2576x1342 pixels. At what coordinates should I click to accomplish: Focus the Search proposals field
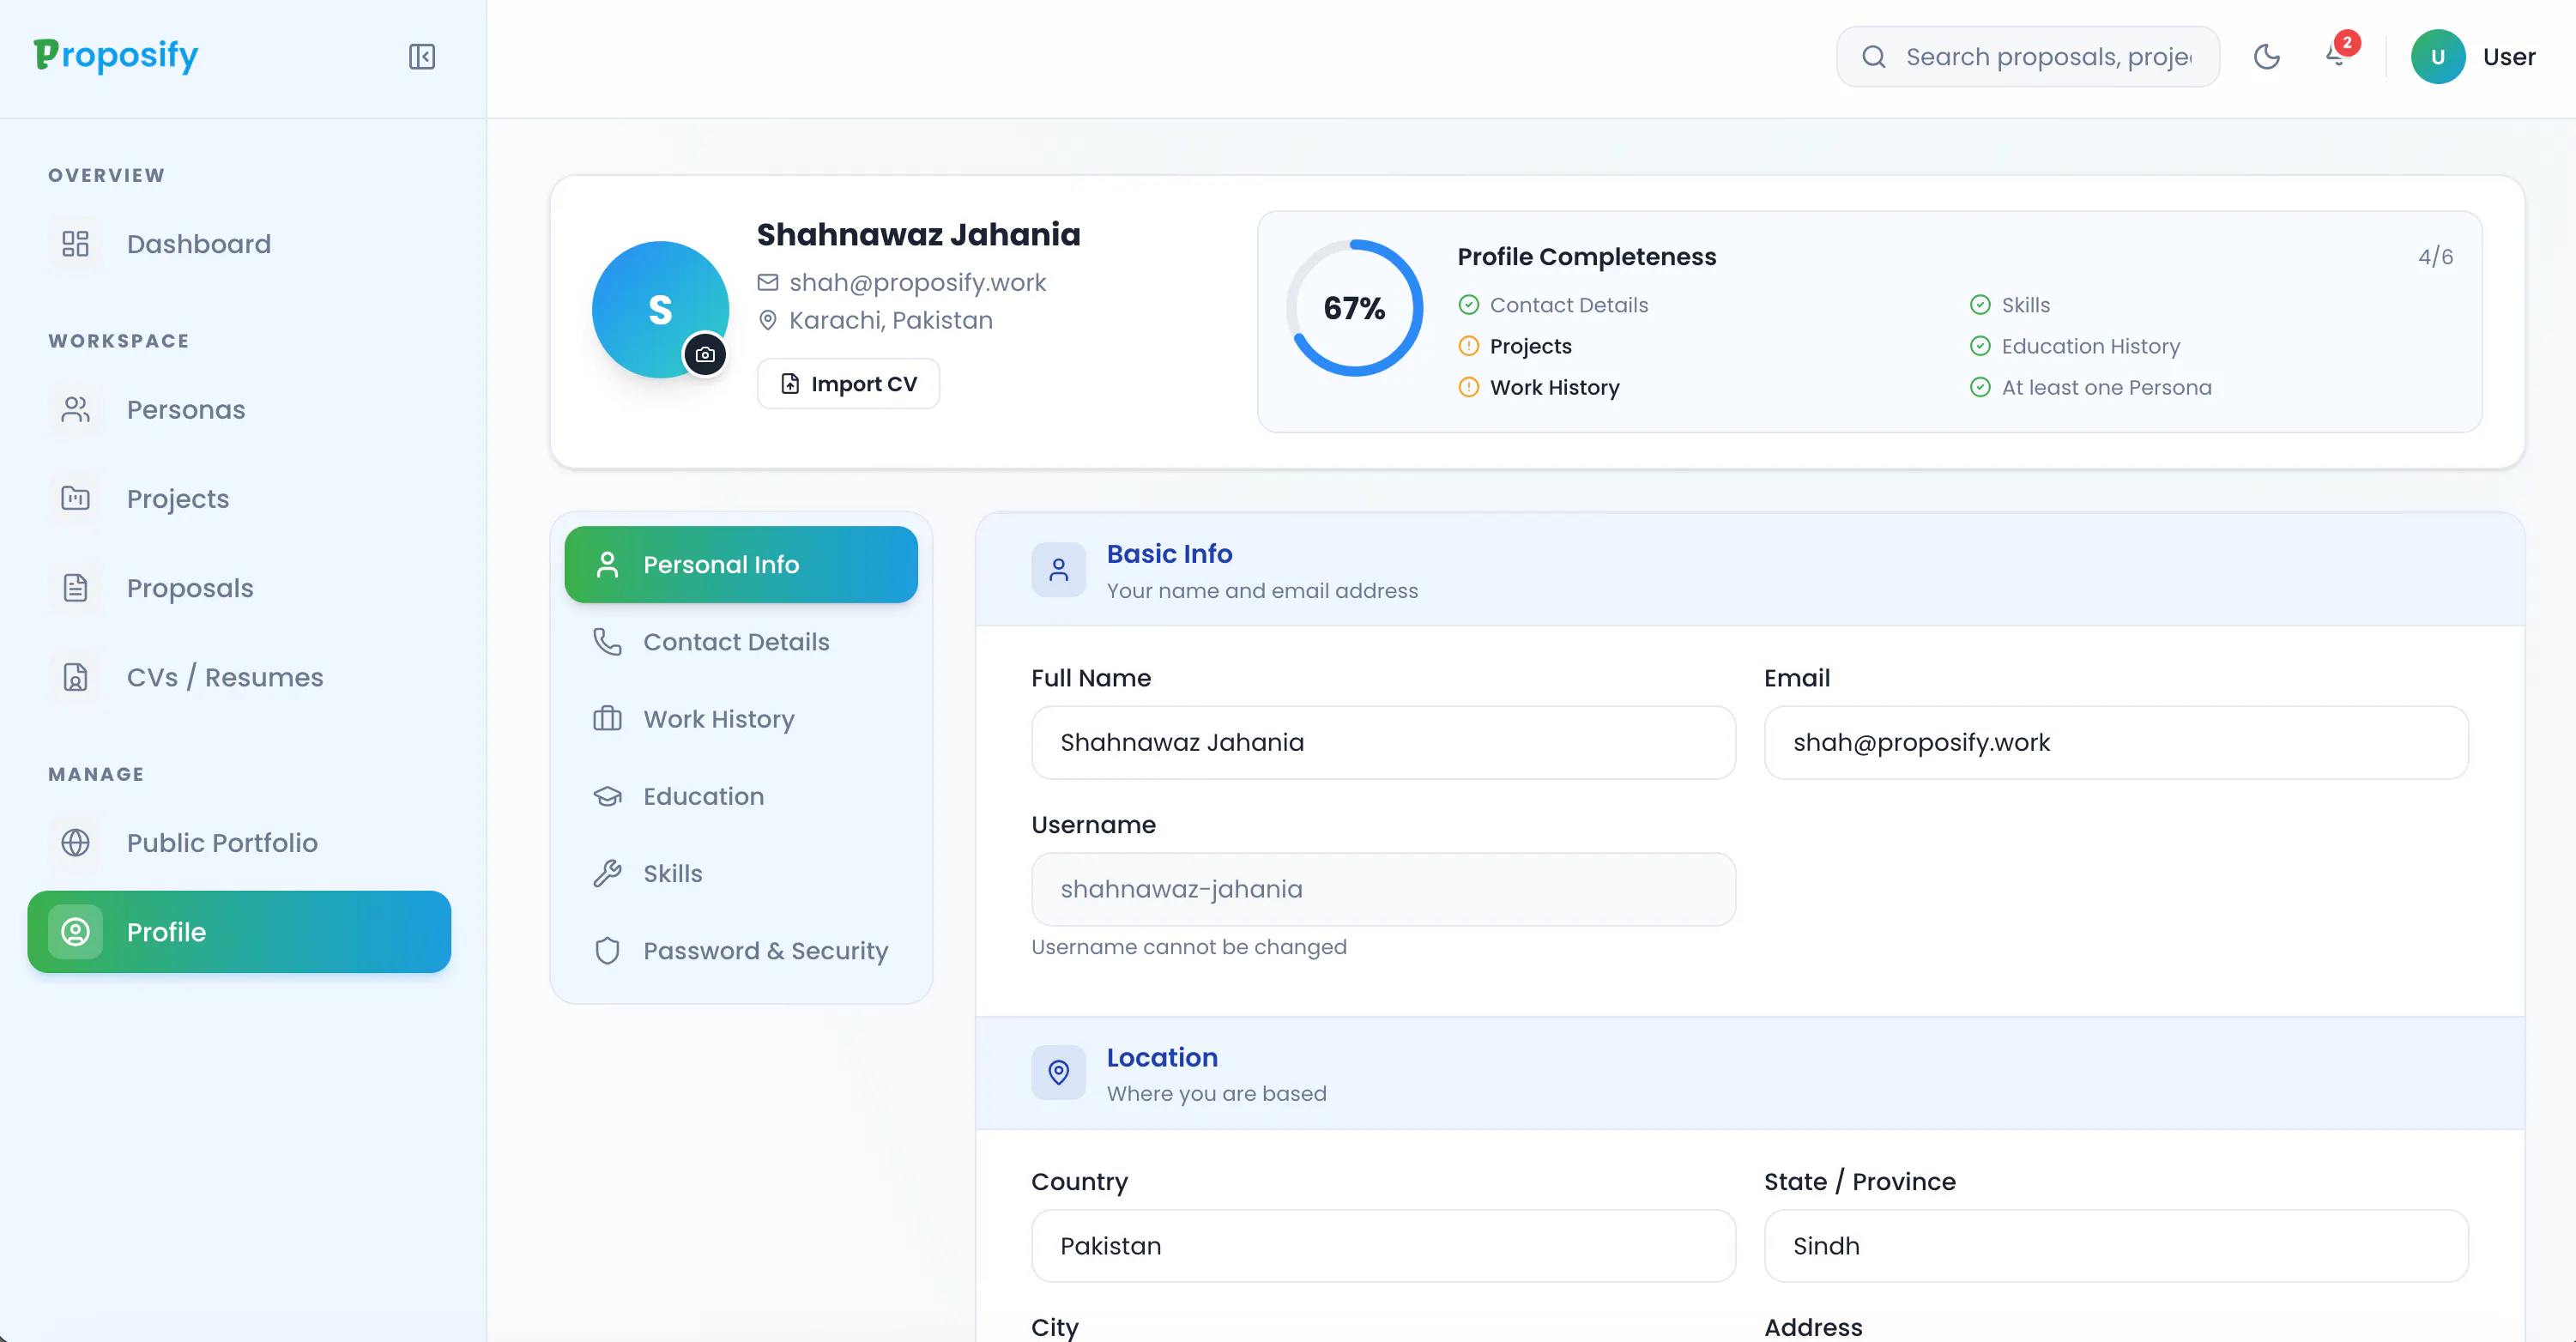click(x=2028, y=57)
